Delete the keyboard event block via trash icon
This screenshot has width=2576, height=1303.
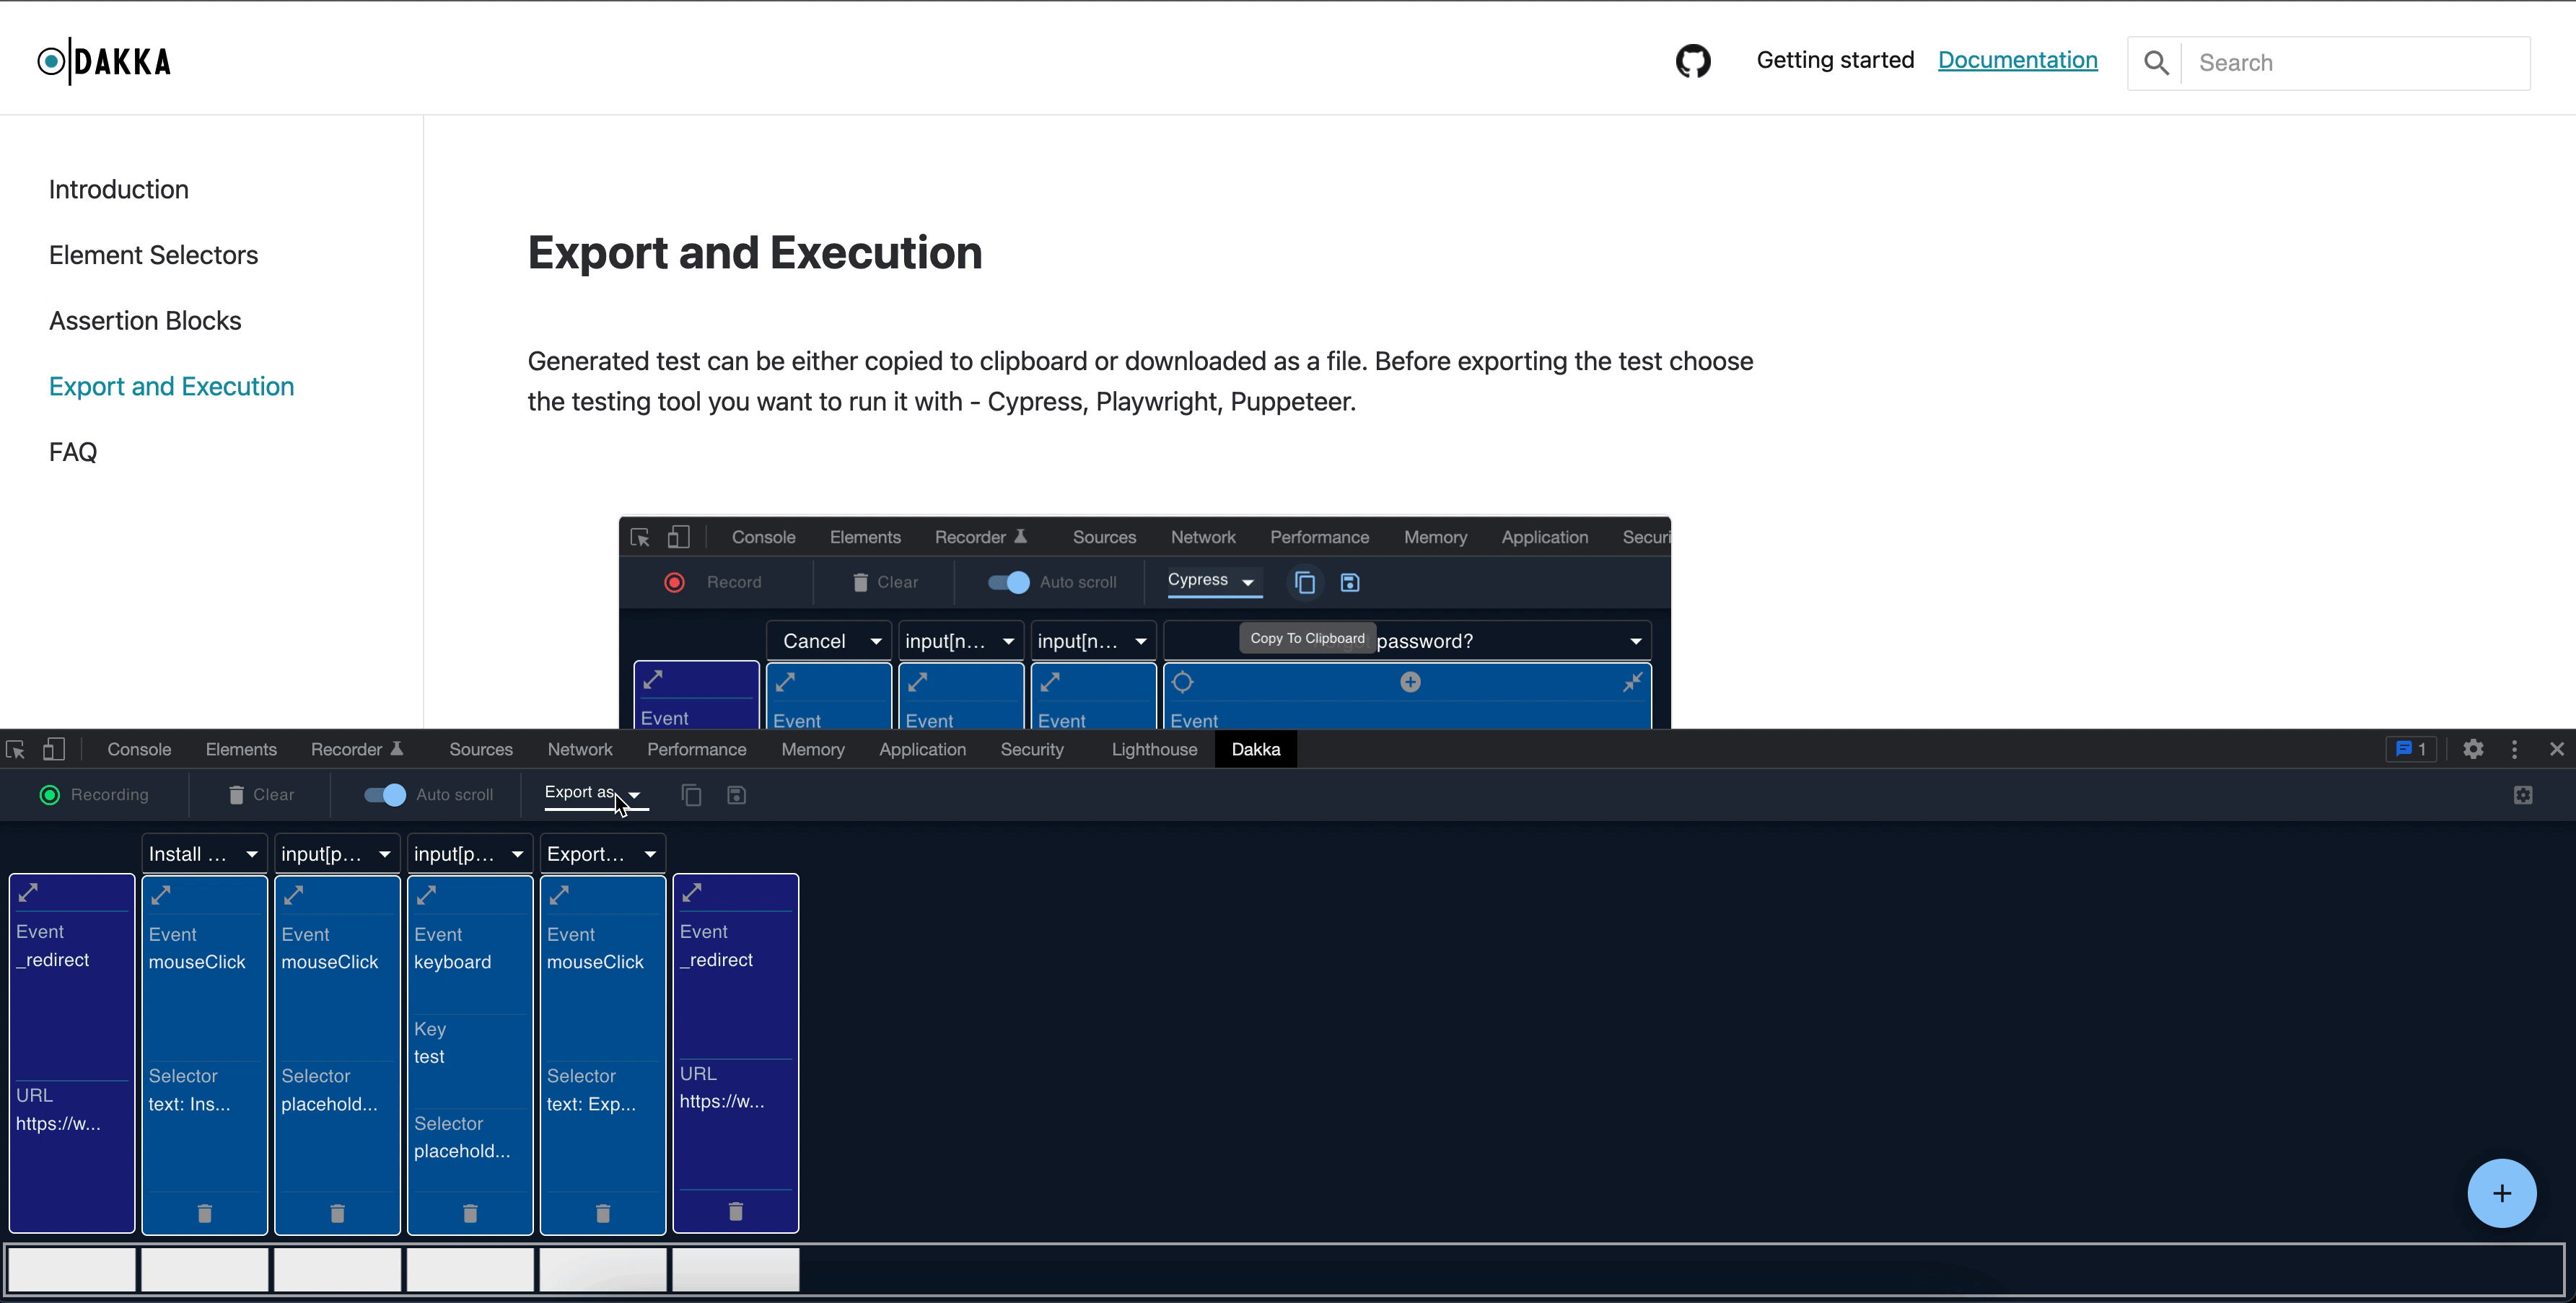(x=470, y=1213)
